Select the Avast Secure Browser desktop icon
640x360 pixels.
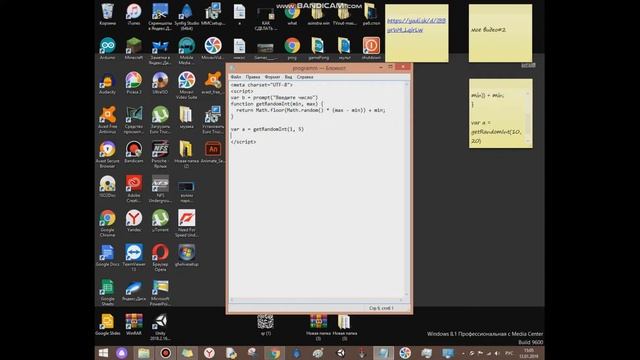click(x=107, y=154)
